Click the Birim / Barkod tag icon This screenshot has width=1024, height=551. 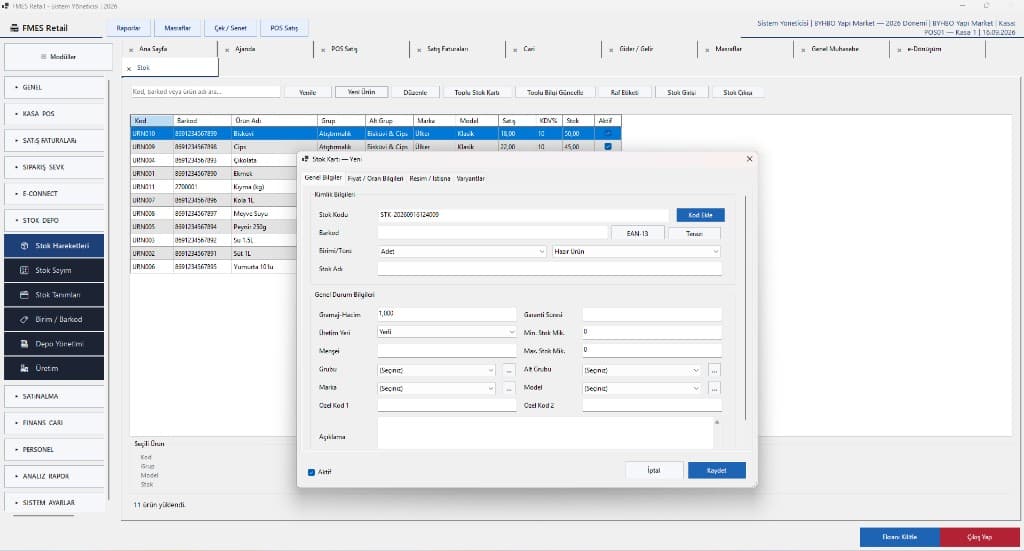(x=24, y=319)
